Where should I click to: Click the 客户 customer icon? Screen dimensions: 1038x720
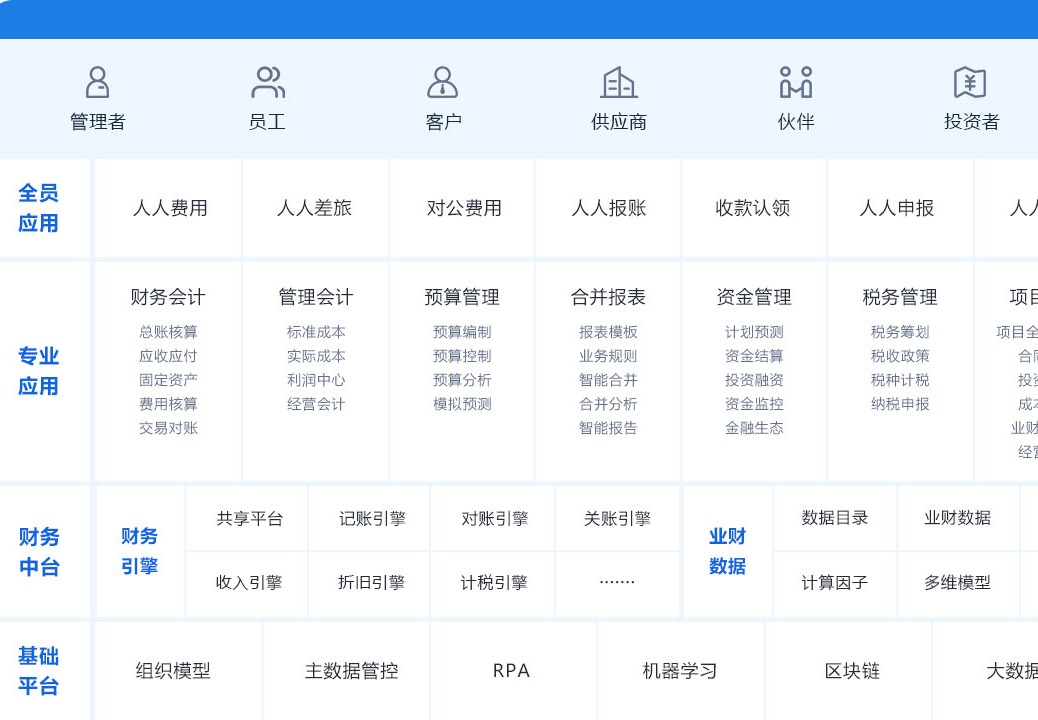442,82
